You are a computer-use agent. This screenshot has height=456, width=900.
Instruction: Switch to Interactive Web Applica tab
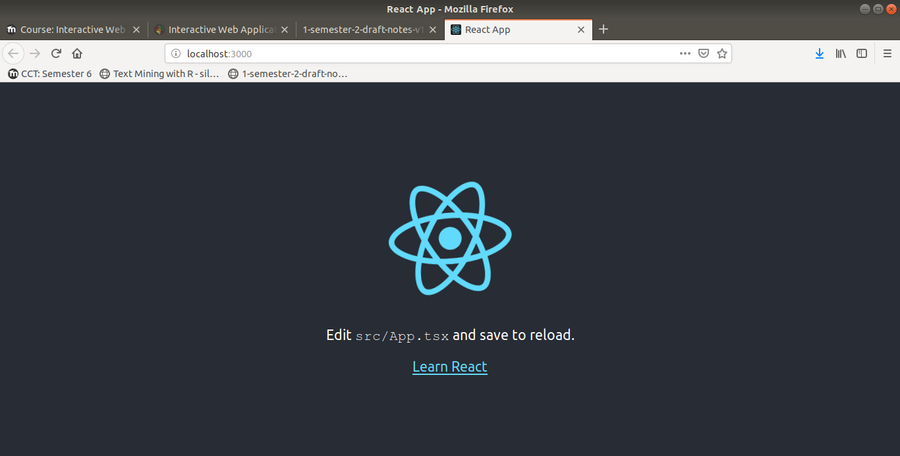[219, 29]
